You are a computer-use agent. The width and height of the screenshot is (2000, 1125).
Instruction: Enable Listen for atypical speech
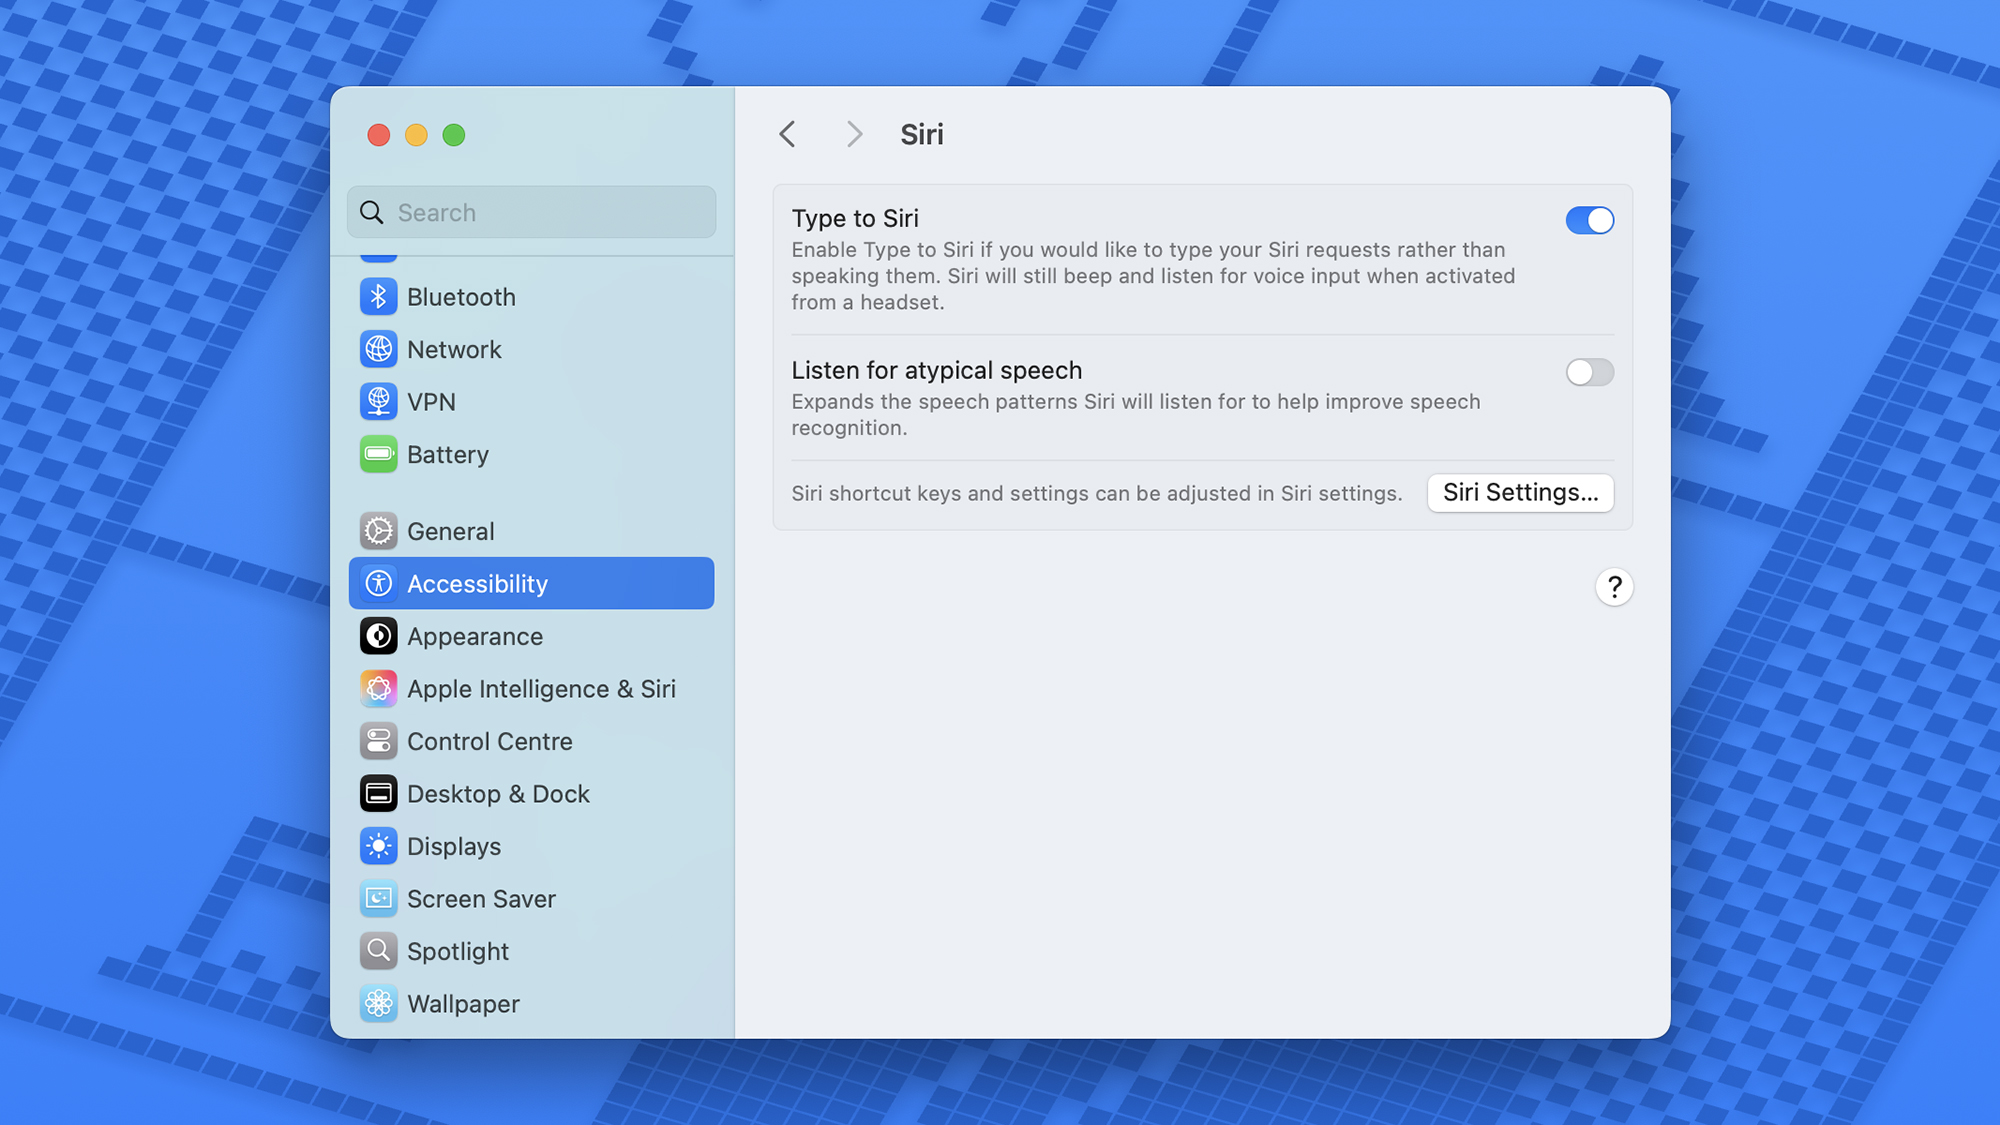pyautogui.click(x=1587, y=371)
